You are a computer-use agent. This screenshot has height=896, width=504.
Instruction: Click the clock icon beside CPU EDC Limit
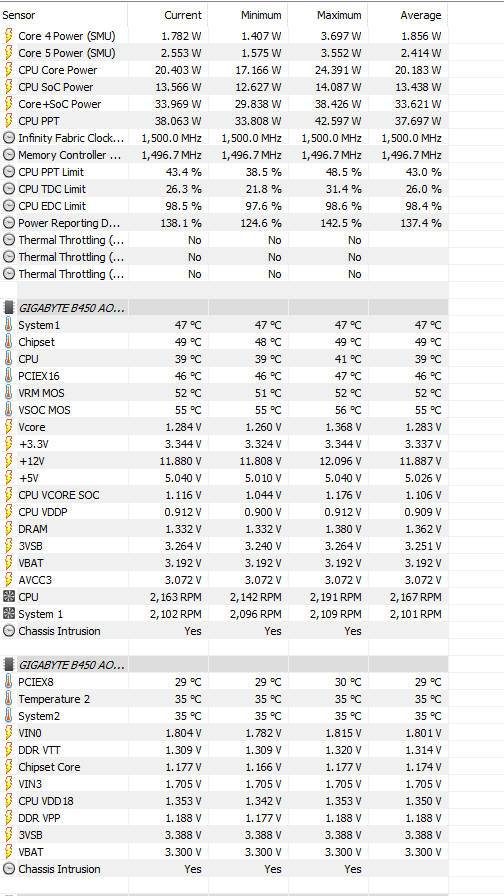pyautogui.click(x=9, y=206)
